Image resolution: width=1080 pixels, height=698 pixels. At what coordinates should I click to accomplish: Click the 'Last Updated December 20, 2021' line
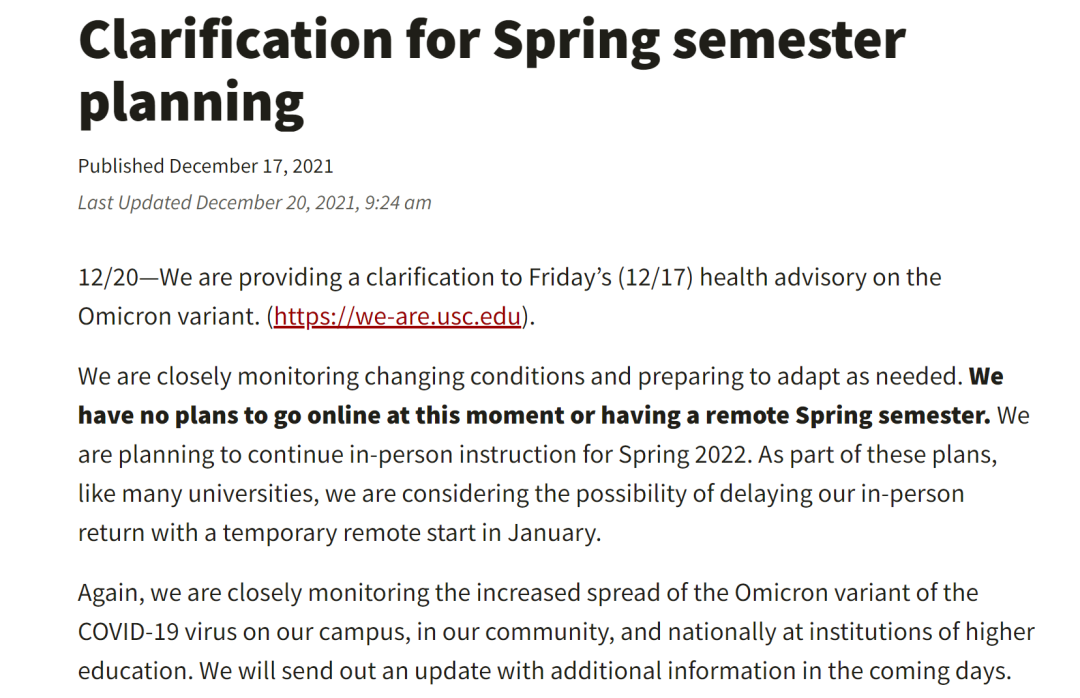point(254,203)
